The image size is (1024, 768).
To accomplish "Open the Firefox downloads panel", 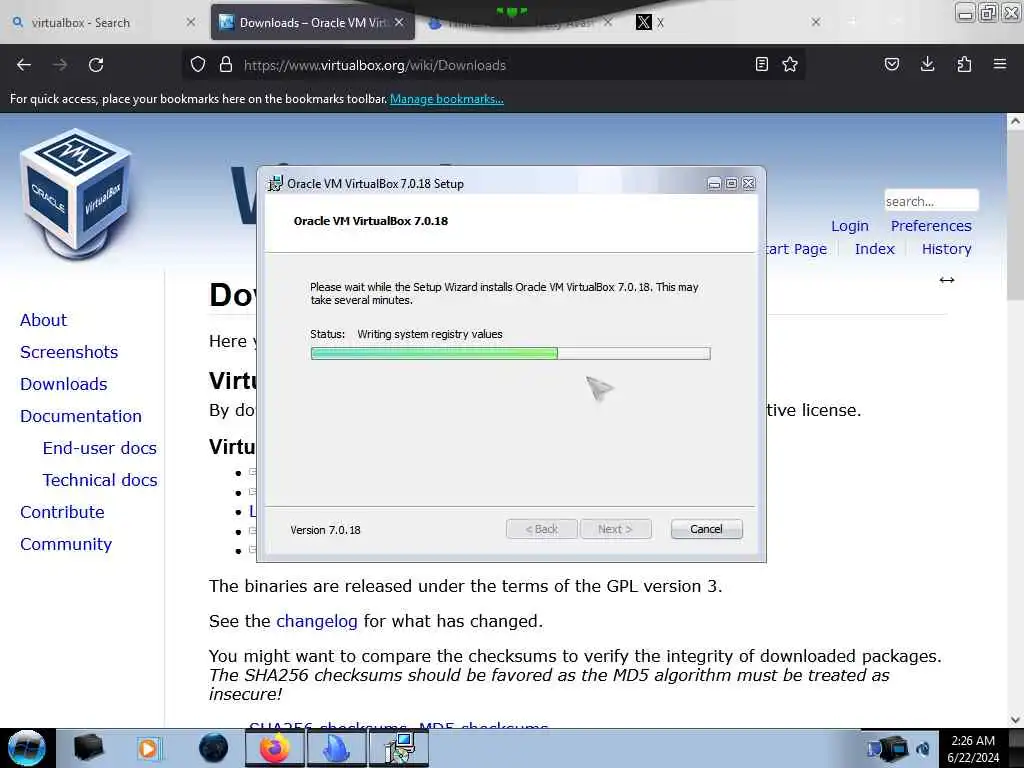I will [927, 64].
